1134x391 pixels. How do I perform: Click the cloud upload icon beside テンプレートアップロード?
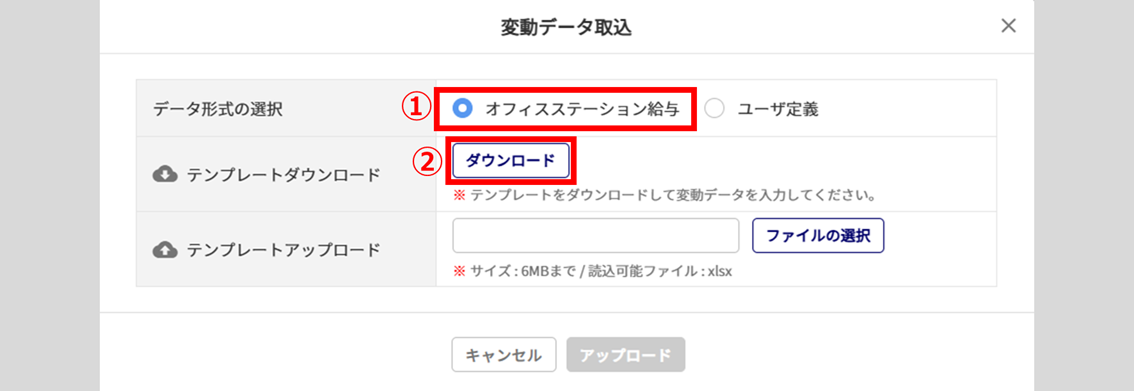pyautogui.click(x=165, y=250)
